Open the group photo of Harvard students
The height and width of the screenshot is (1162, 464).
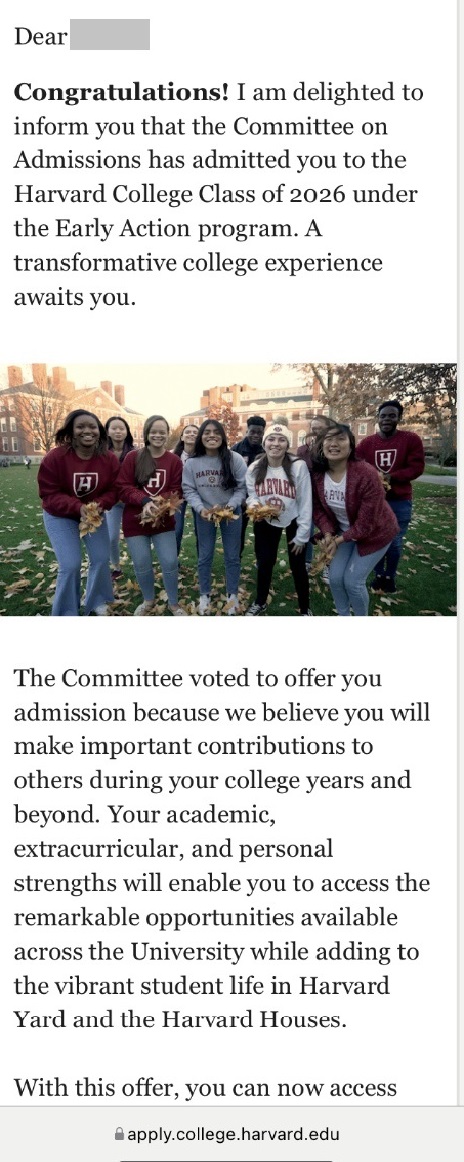point(228,489)
